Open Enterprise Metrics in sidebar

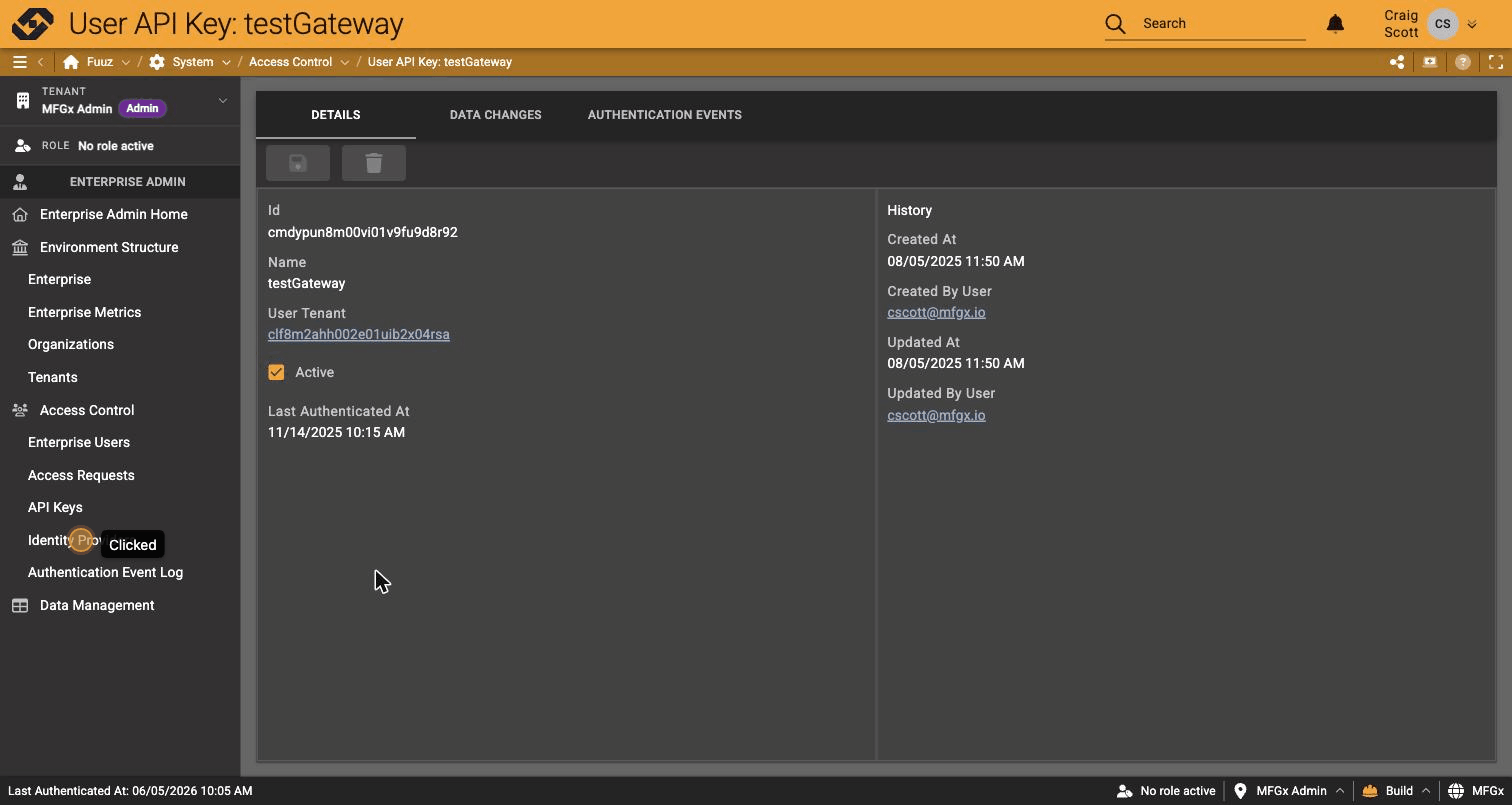(x=84, y=313)
